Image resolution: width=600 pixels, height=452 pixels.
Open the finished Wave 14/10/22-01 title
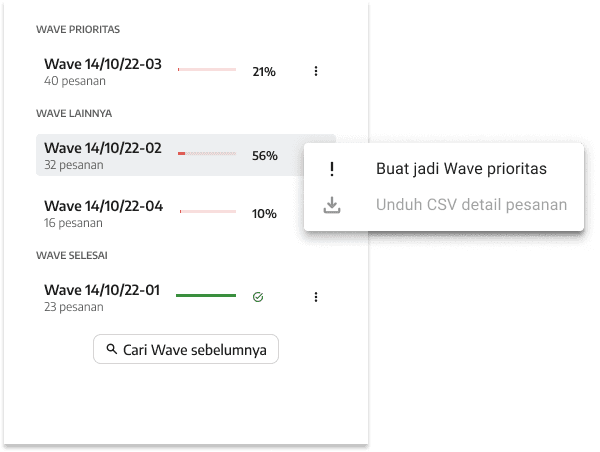pyautogui.click(x=103, y=290)
